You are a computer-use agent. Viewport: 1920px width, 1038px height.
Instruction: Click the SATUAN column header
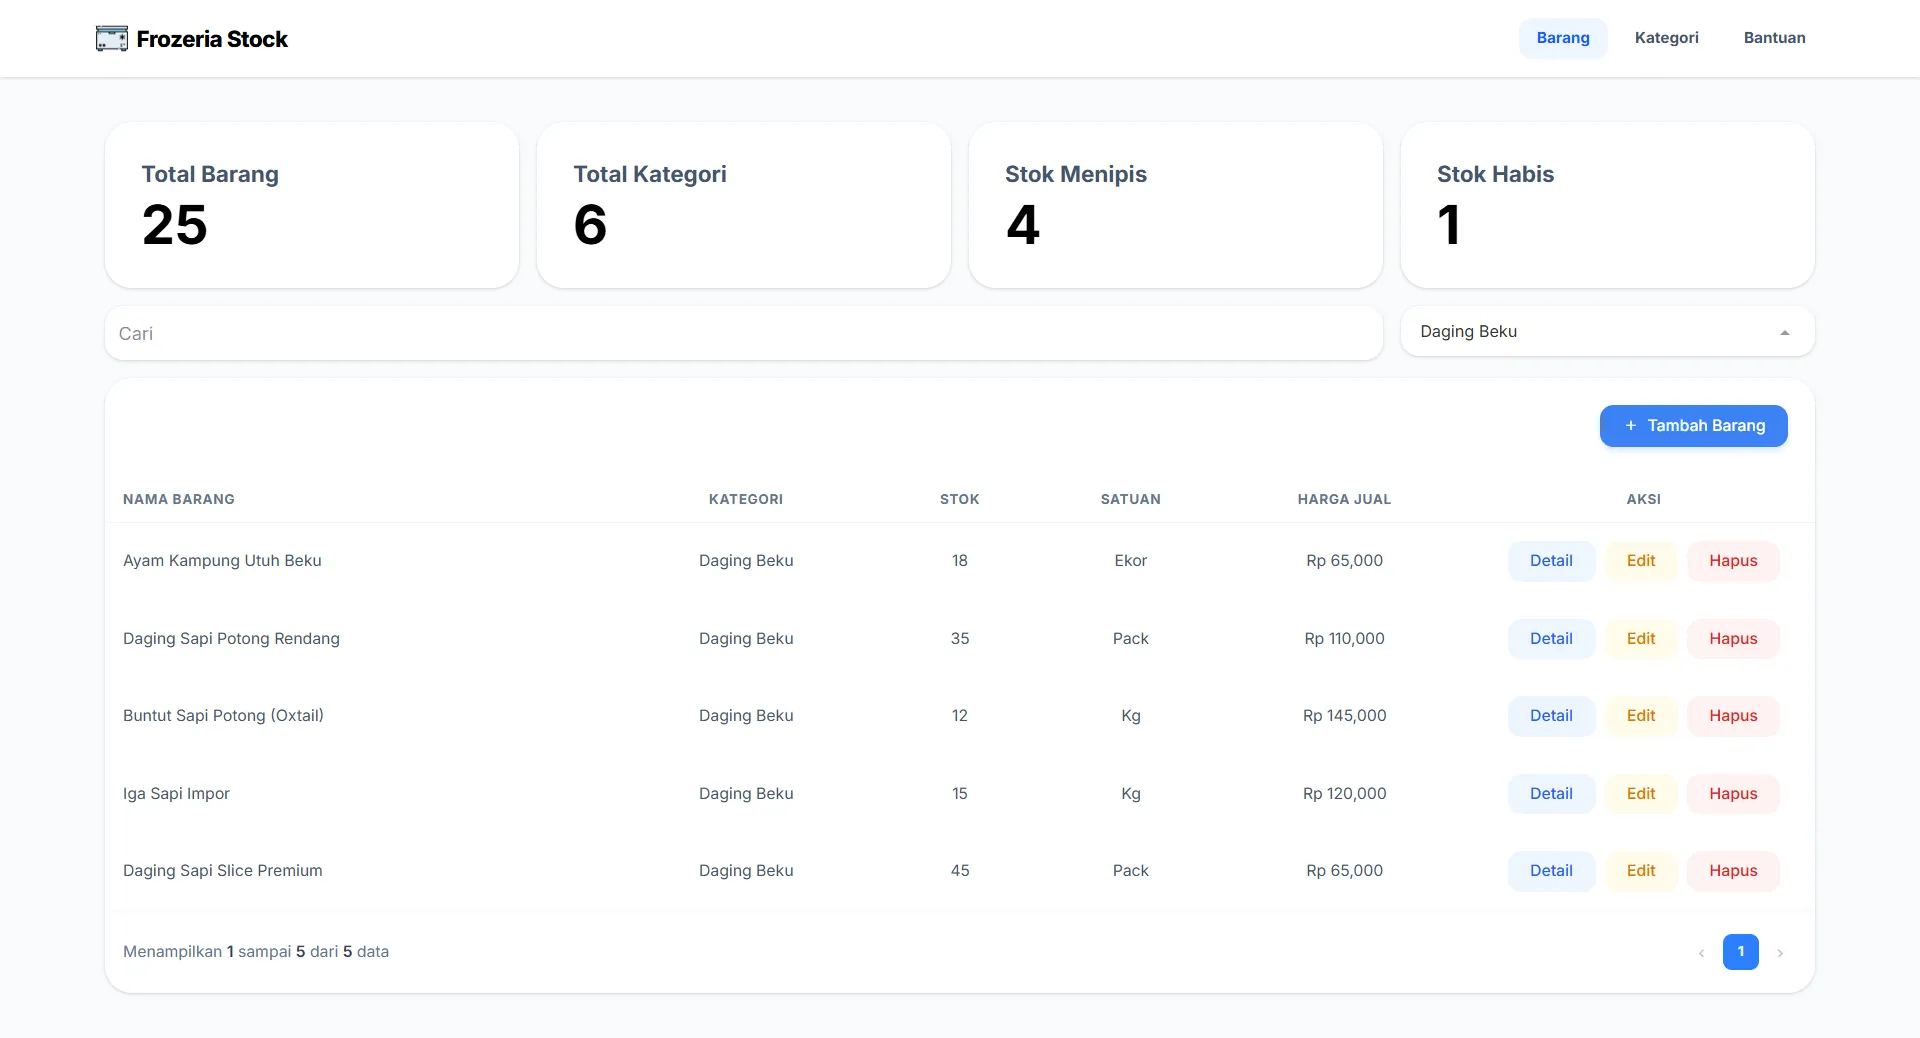tap(1130, 500)
